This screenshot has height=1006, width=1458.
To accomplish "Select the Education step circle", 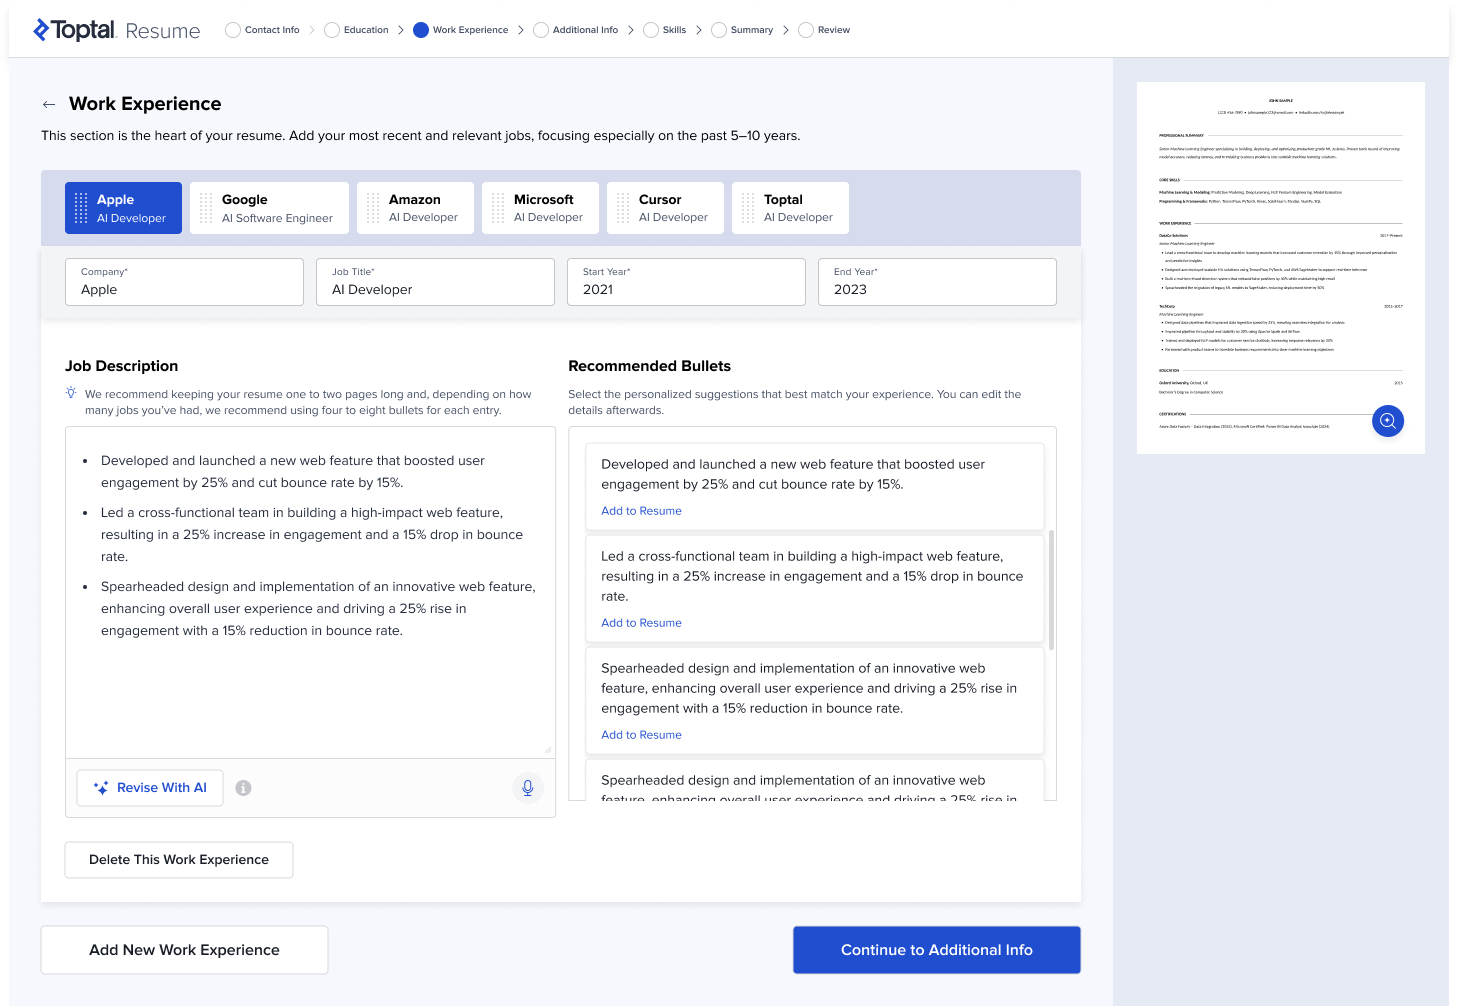I will 332,30.
